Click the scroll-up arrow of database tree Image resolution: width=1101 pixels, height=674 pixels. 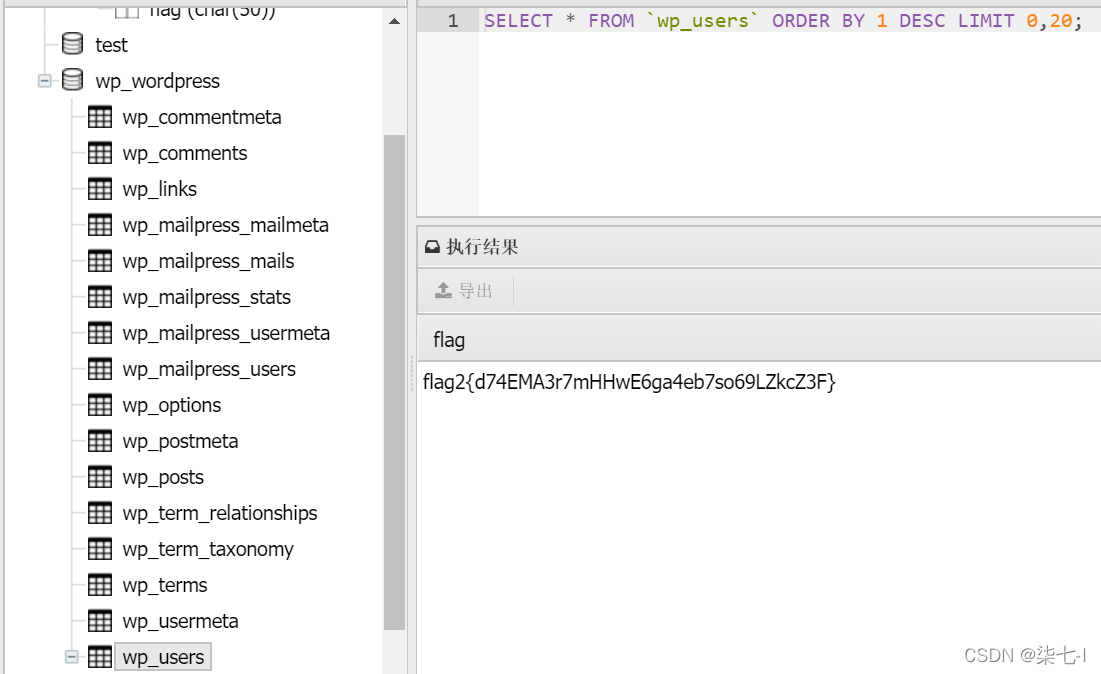[395, 22]
